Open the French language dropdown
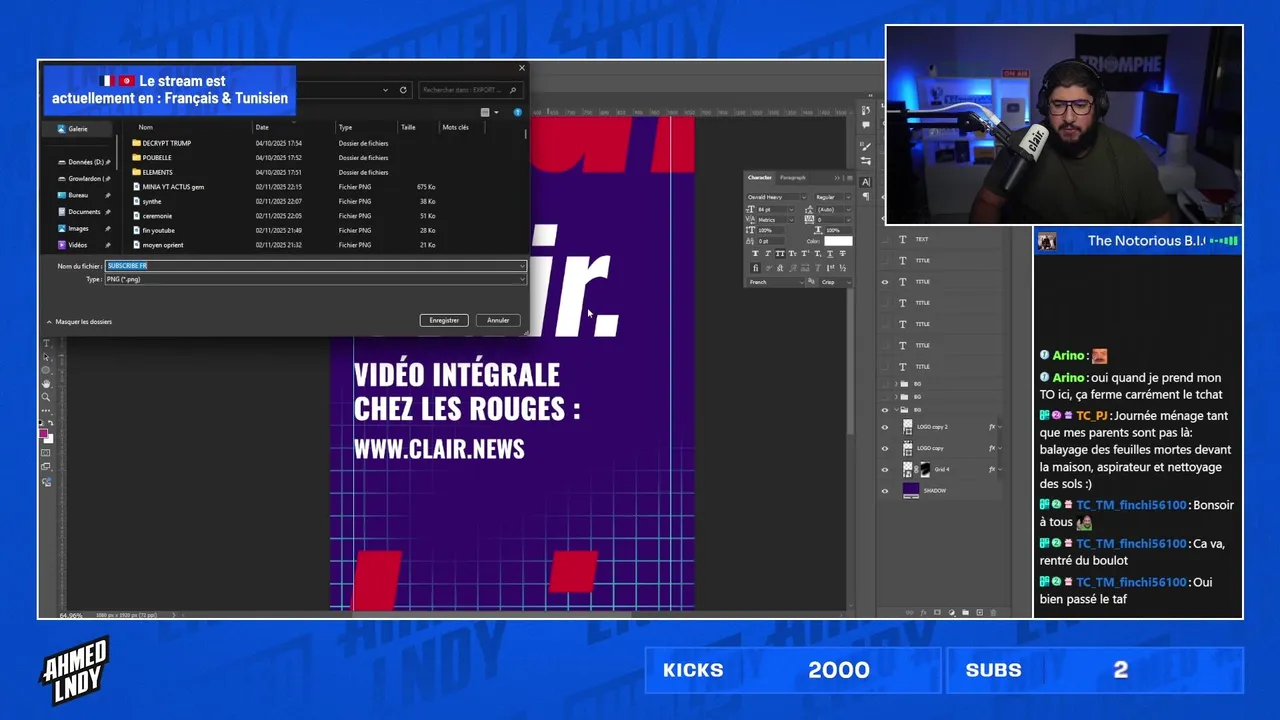Screen dimensions: 1280x720 tap(802, 282)
